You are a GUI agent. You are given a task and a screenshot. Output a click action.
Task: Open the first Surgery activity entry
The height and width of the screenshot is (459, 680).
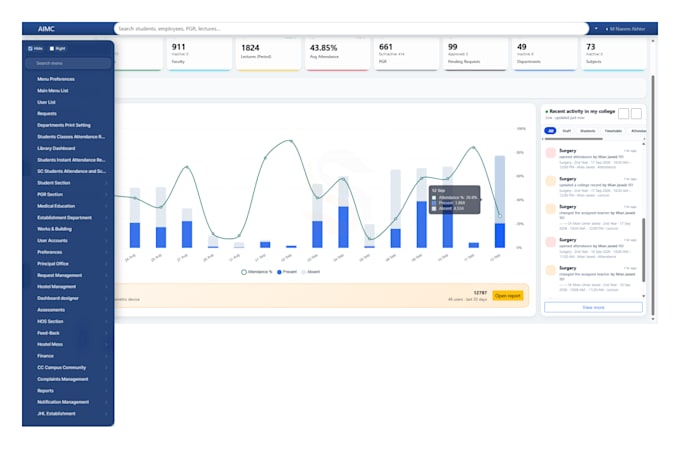click(593, 158)
